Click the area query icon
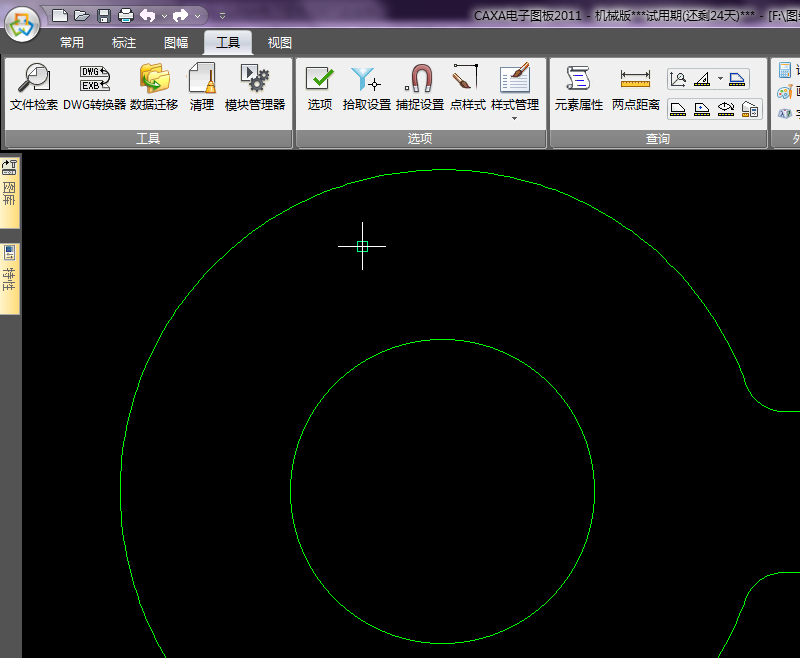 [678, 109]
